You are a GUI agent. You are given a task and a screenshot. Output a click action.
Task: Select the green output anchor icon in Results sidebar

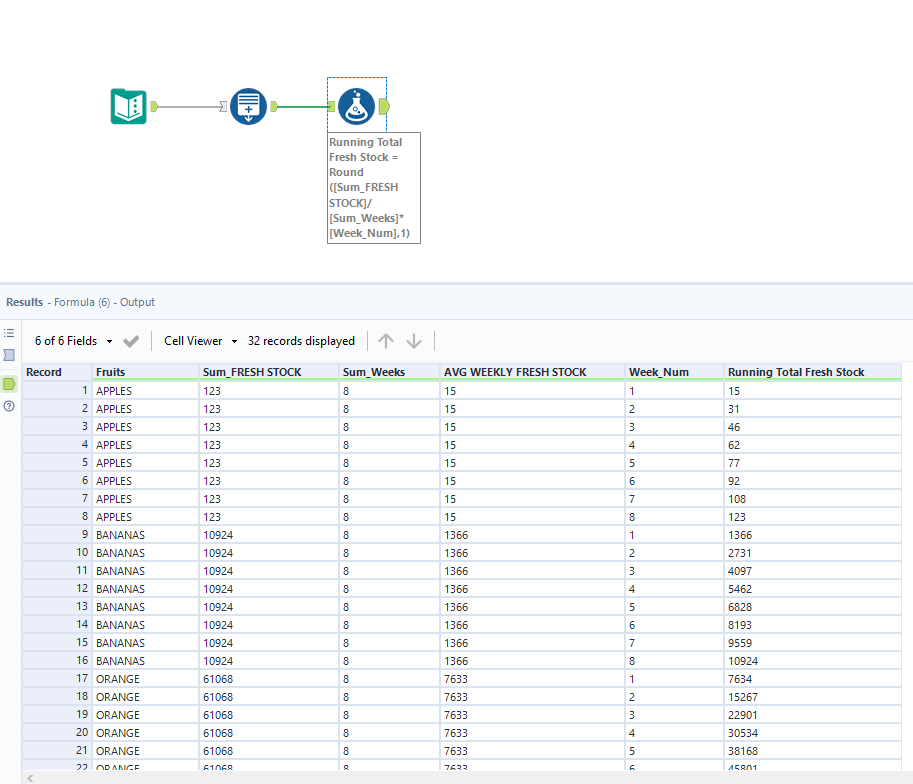(x=9, y=382)
